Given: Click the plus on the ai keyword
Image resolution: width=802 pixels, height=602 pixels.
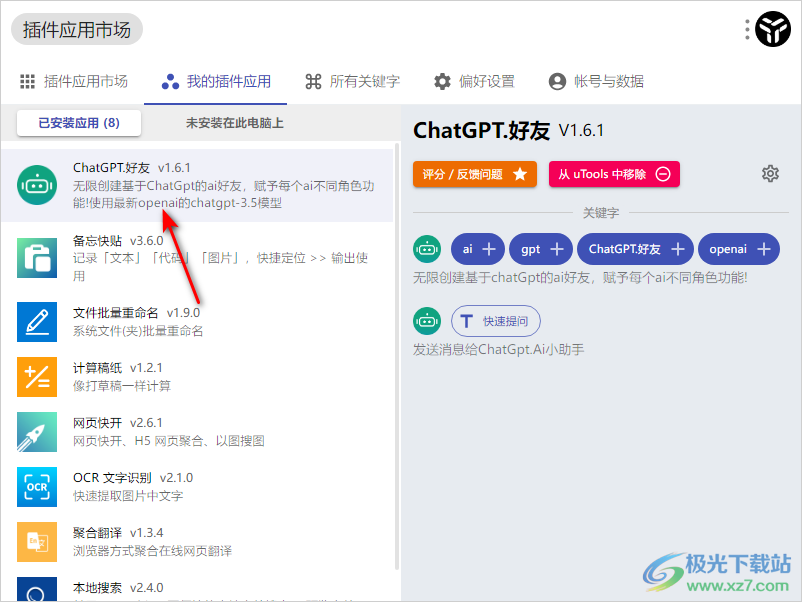Looking at the screenshot, I should (489, 249).
